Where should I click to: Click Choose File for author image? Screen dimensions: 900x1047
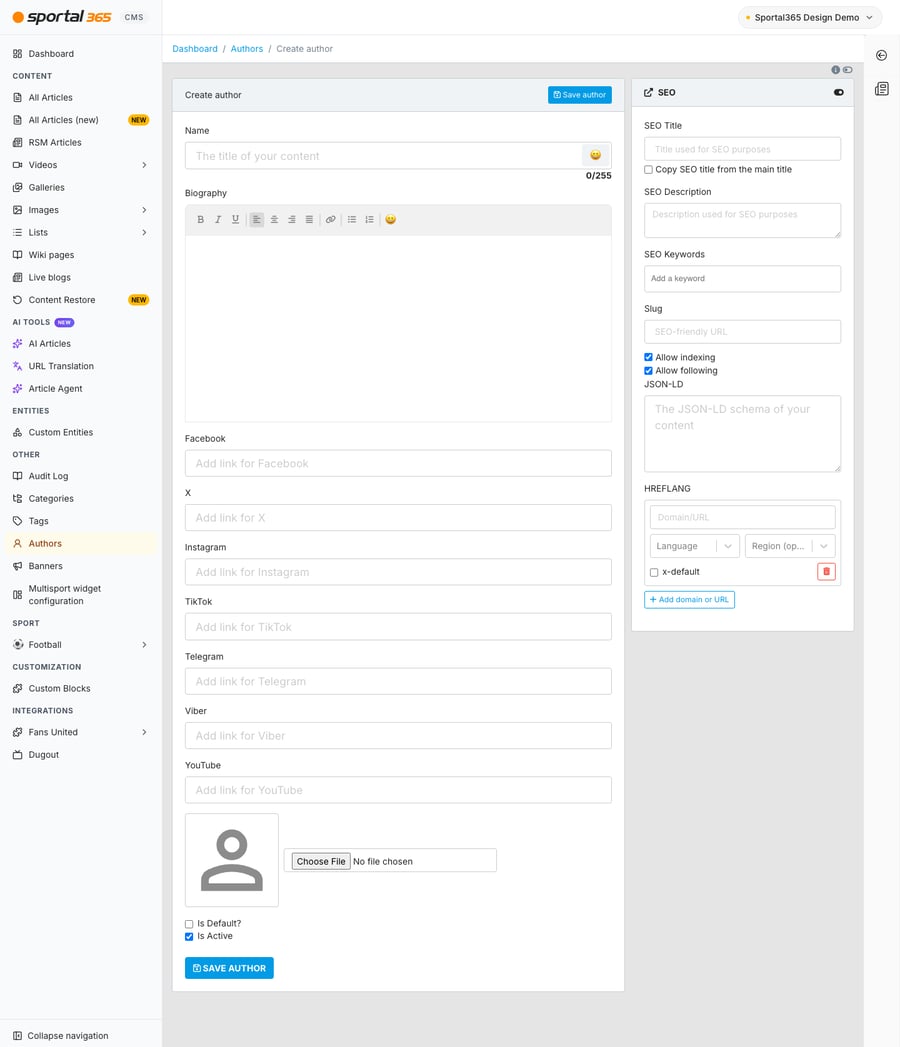pos(321,861)
